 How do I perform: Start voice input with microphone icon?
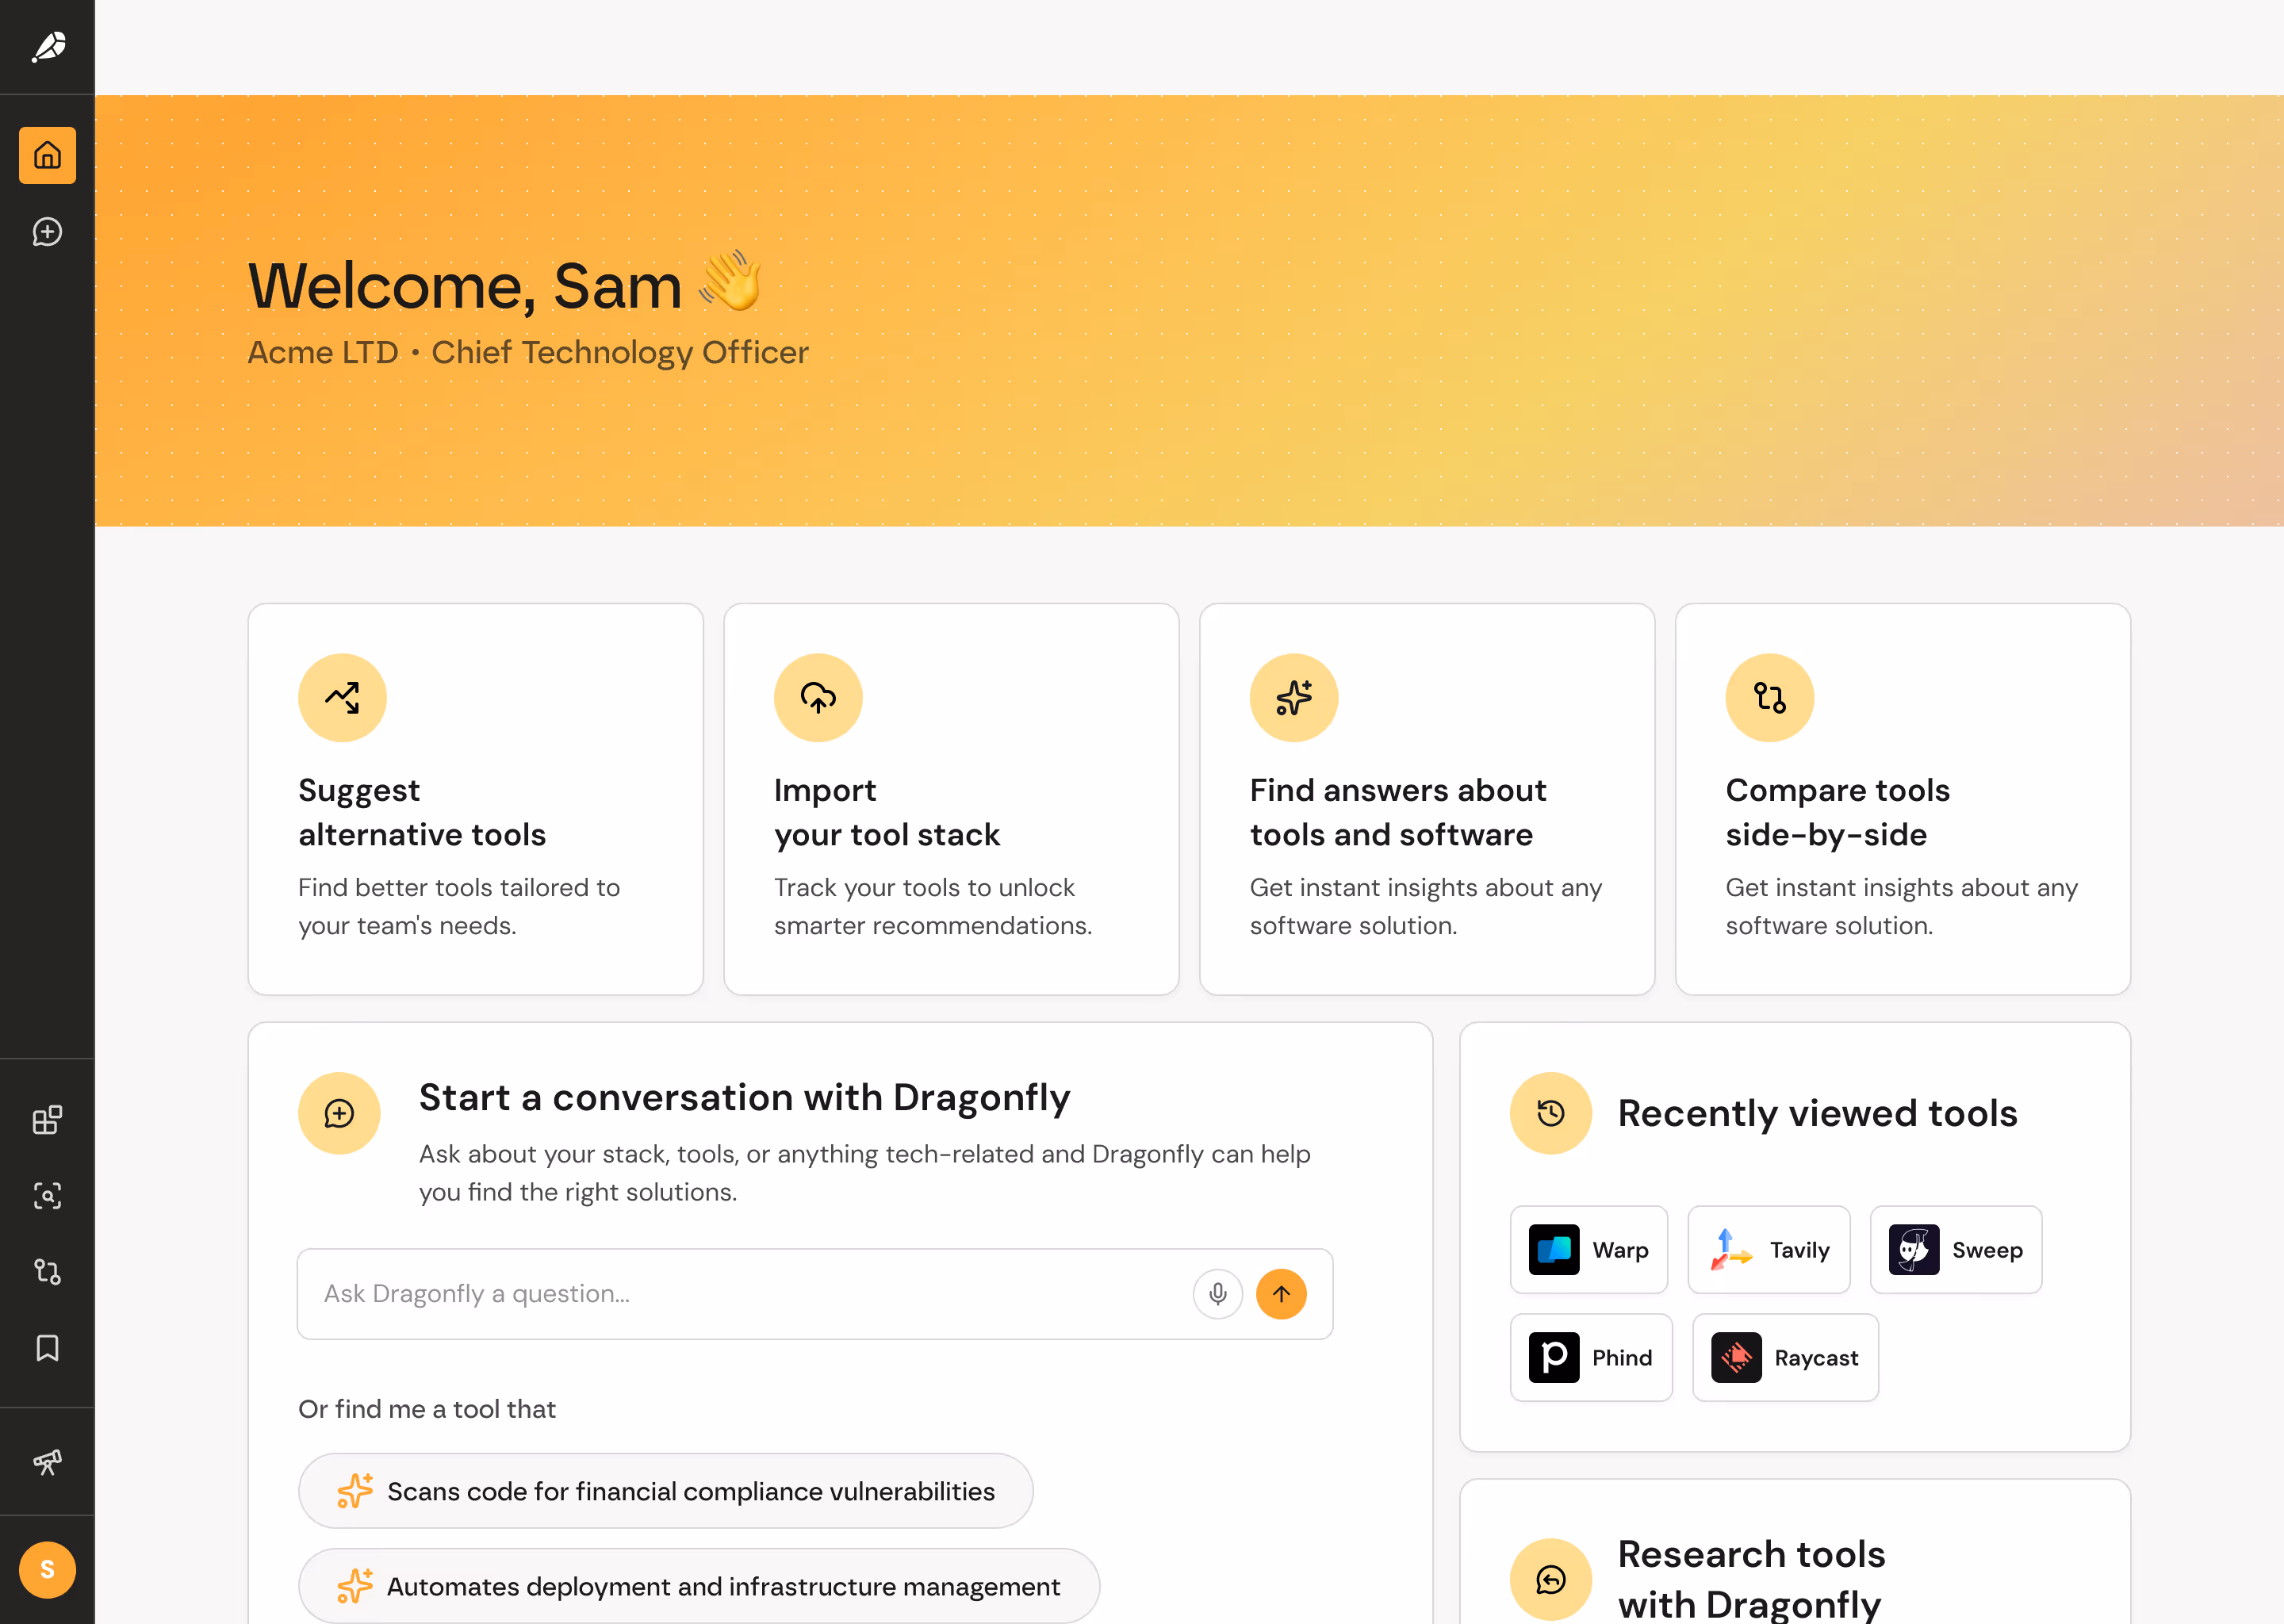tap(1217, 1294)
